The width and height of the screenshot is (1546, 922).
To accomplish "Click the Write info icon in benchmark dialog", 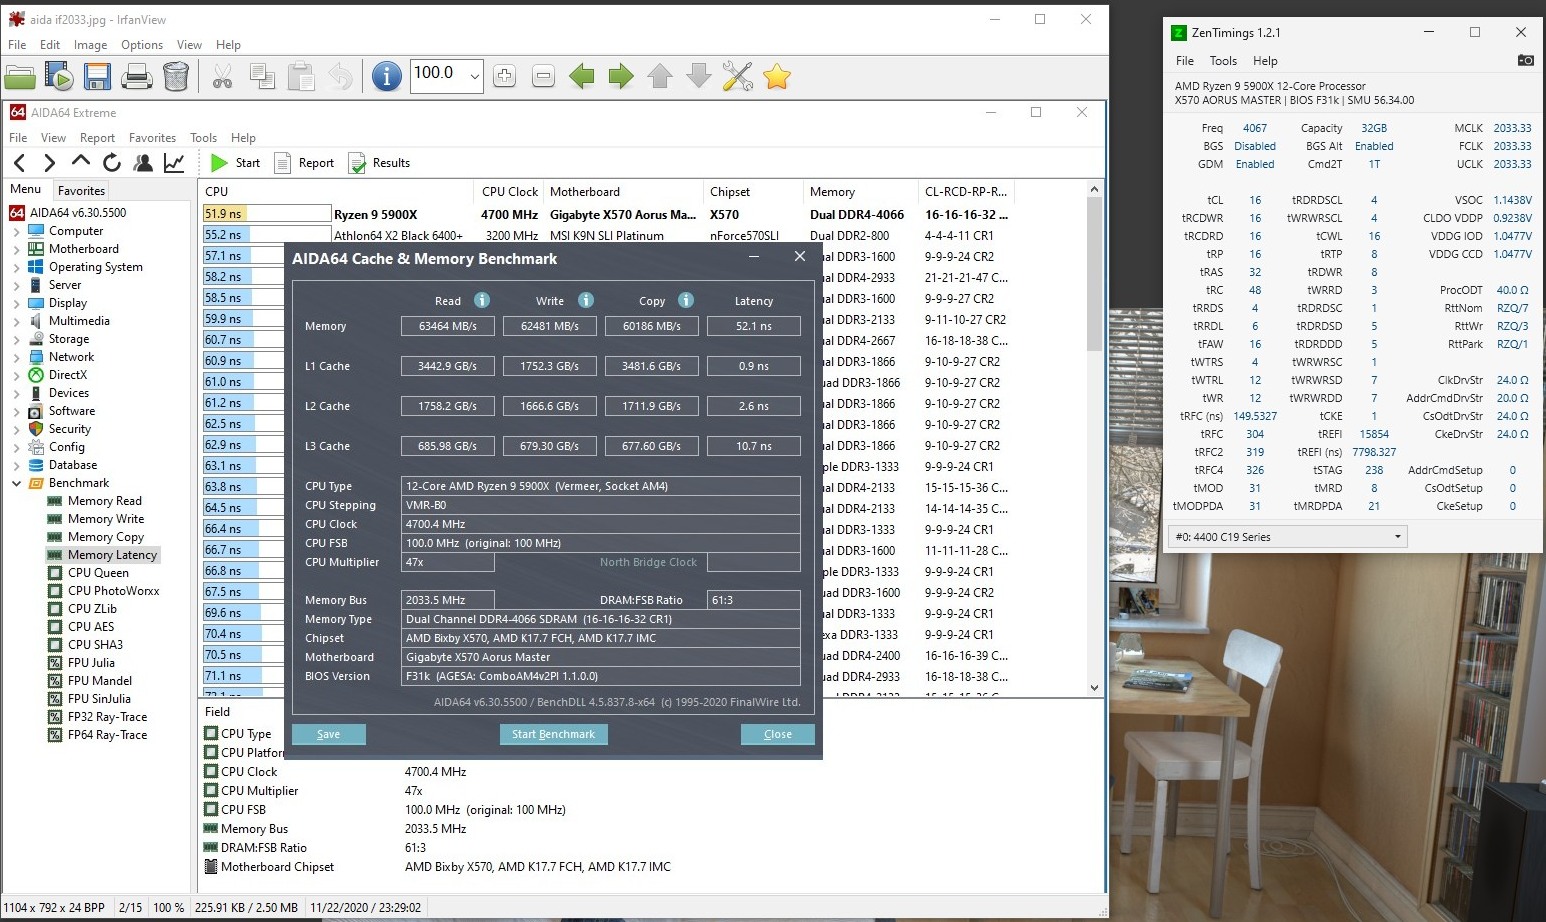I will click(586, 300).
